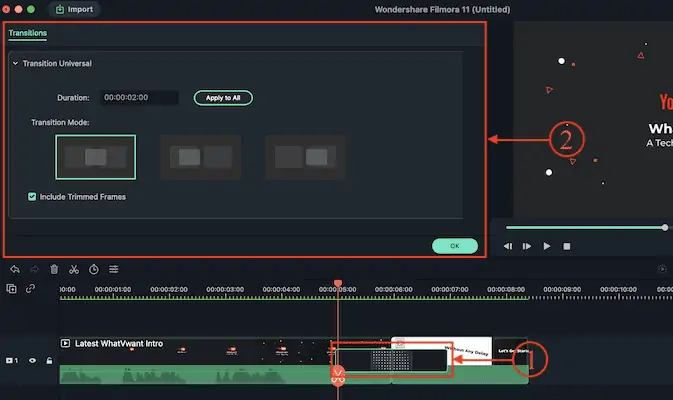Select the overlap transition mode thumbnail
This screenshot has width=673, height=400.
[95, 157]
